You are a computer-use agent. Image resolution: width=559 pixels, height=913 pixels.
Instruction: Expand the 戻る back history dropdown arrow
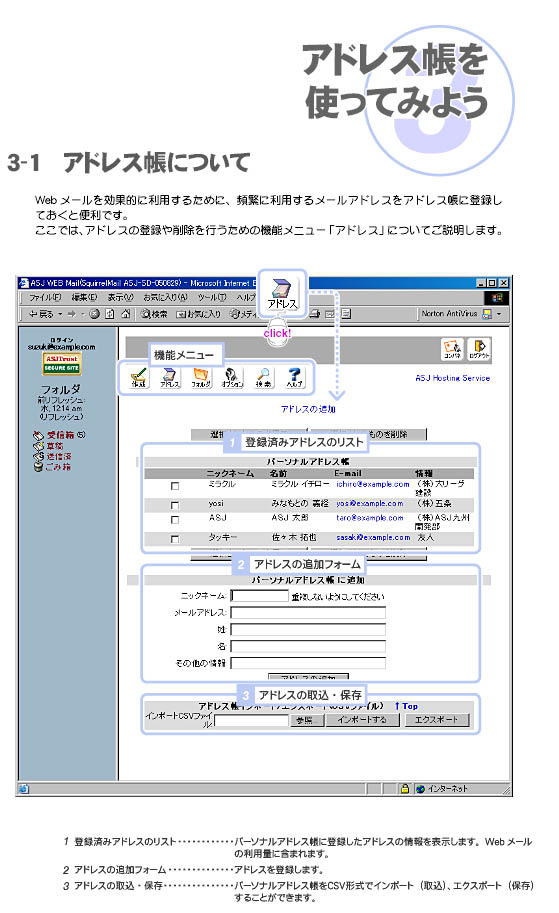click(60, 314)
